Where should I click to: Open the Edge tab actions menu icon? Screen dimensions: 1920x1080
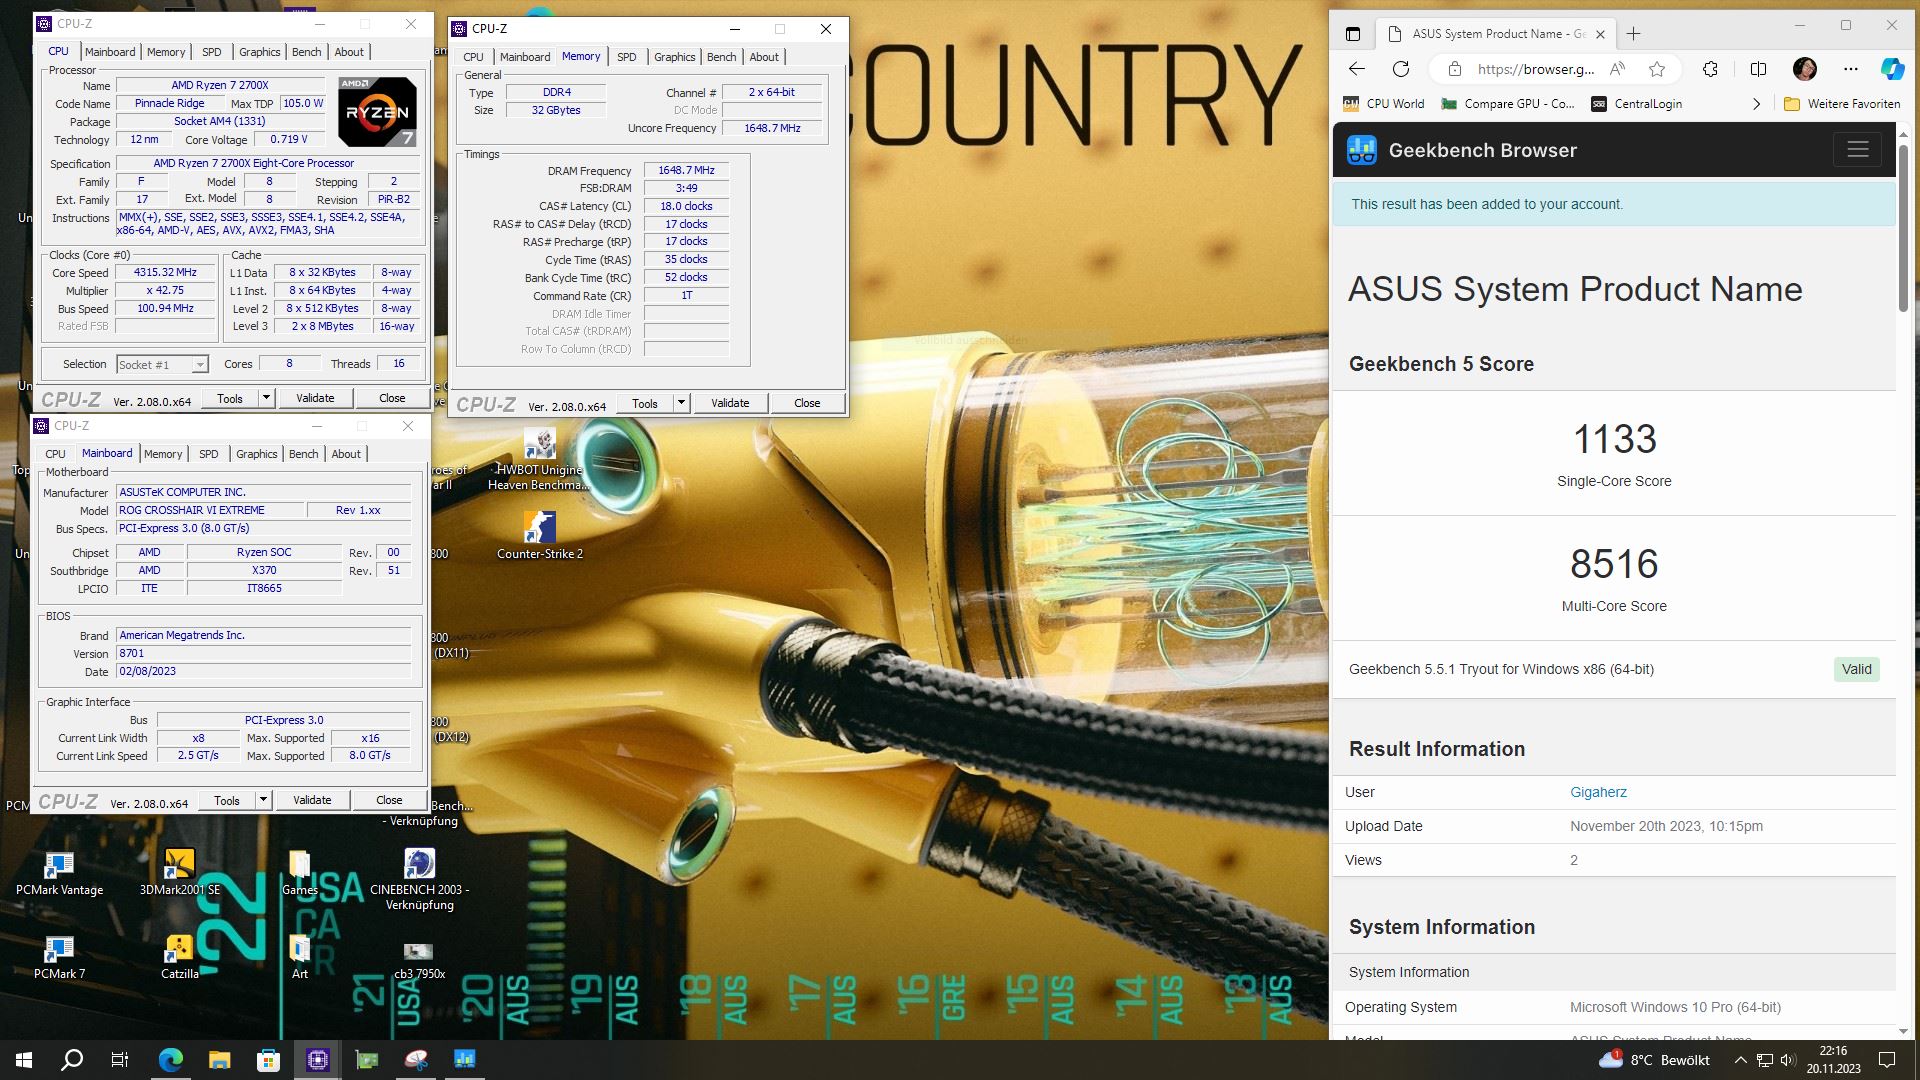tap(1353, 34)
